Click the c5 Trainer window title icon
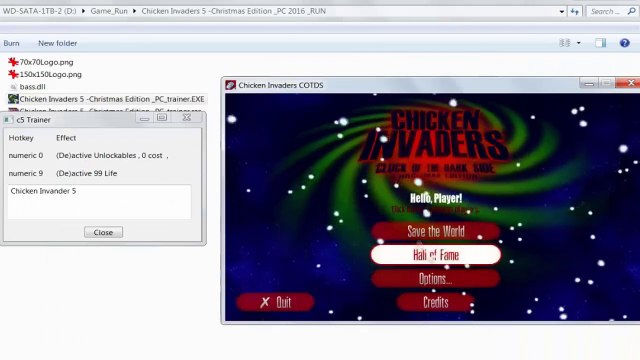Screen dimensions: 640x360 (8, 120)
